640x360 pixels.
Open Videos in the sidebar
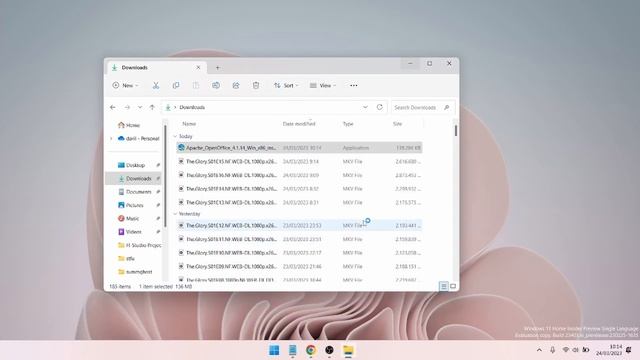(x=133, y=232)
